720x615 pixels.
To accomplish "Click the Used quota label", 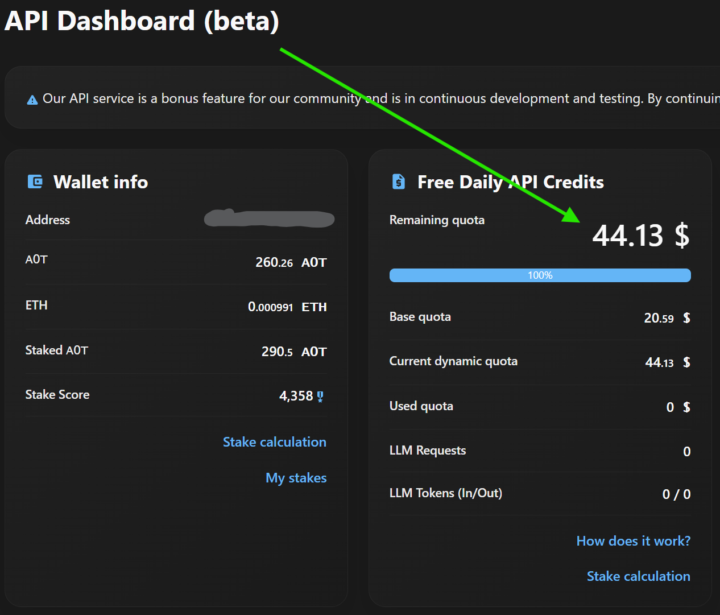I will pyautogui.click(x=421, y=406).
